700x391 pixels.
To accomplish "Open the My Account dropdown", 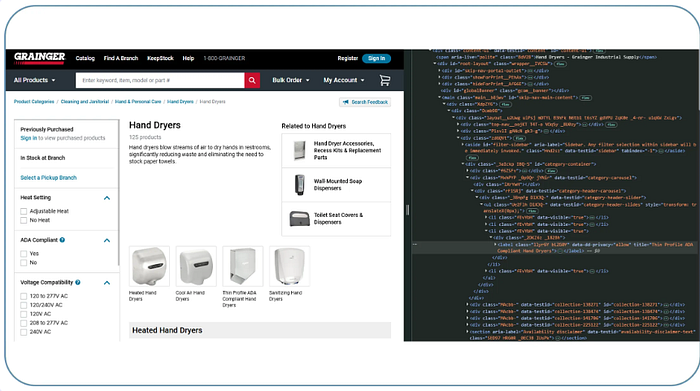I will [x=344, y=80].
